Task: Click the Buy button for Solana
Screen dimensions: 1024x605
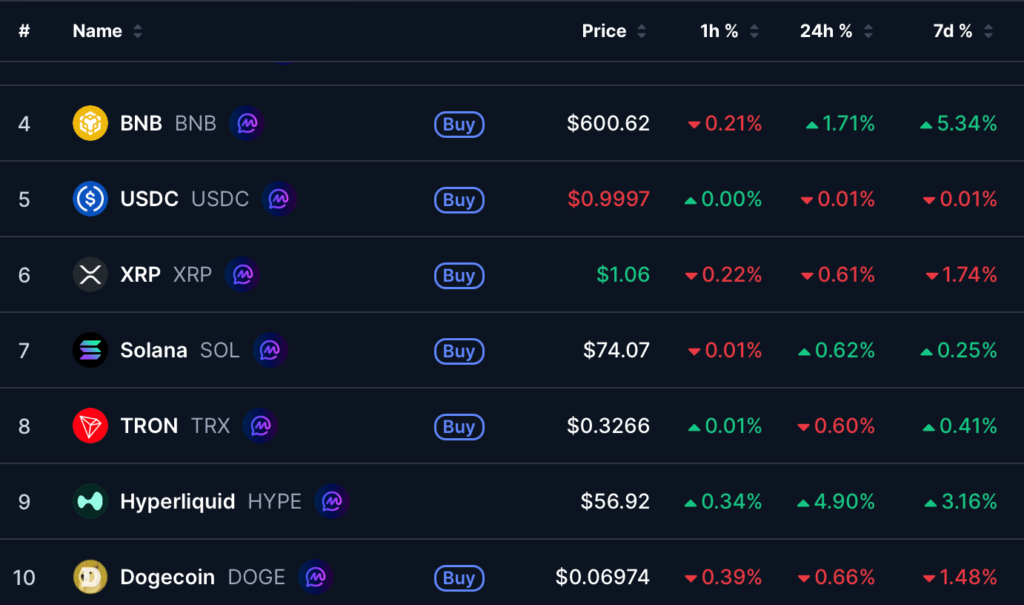Action: click(x=459, y=352)
